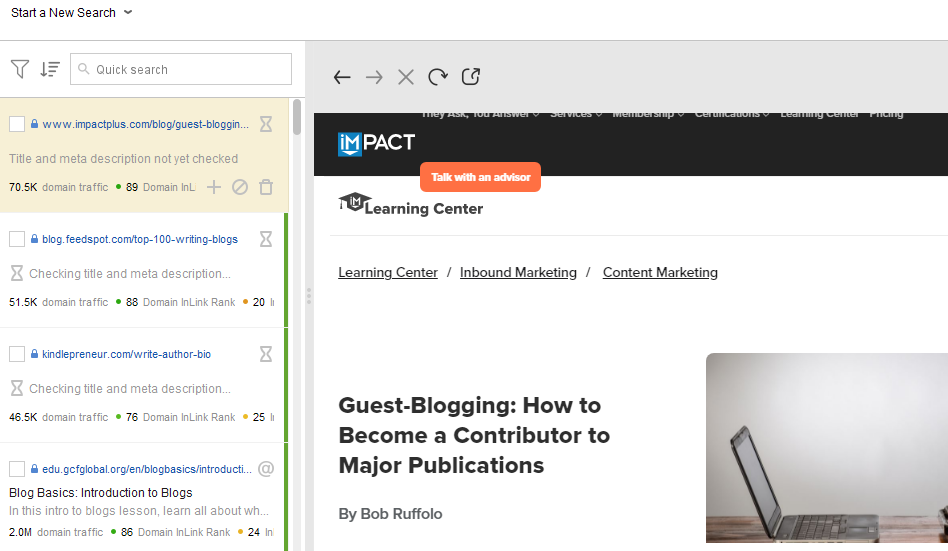948x551 pixels.
Task: Click Title and meta description not yet checked
Action: click(123, 158)
